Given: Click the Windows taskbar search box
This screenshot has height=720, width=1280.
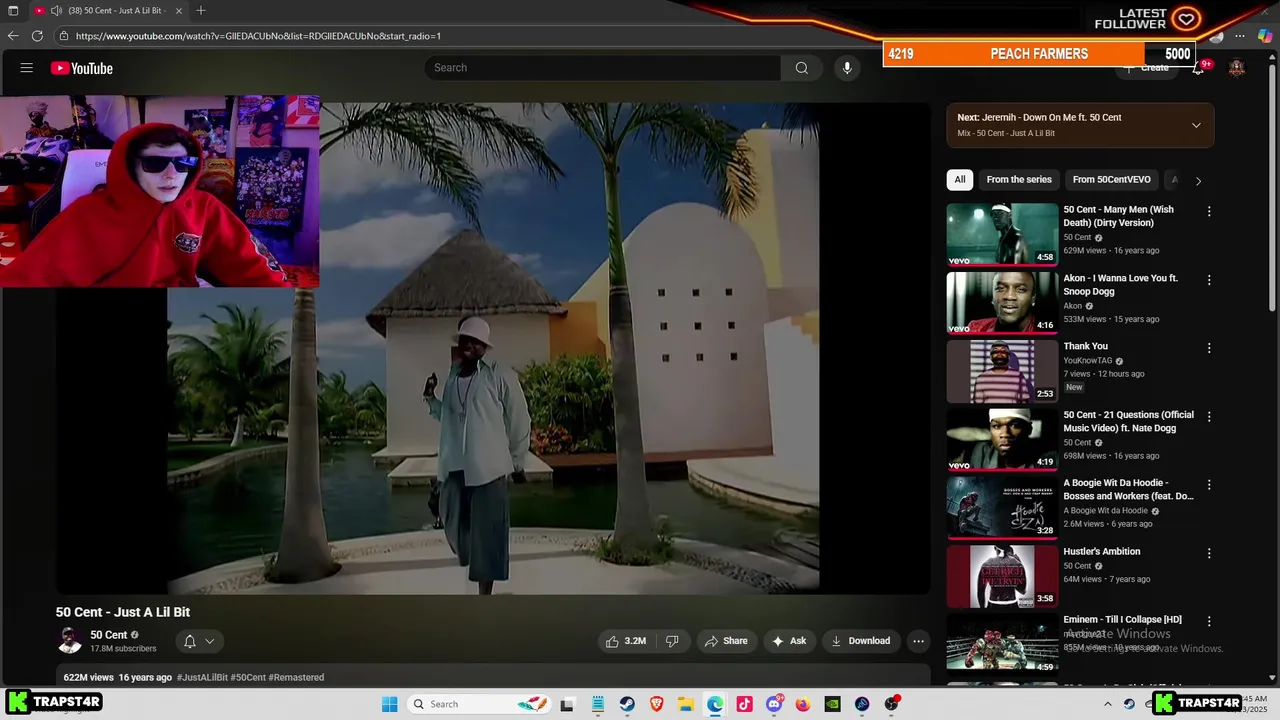Looking at the screenshot, I should (x=479, y=704).
